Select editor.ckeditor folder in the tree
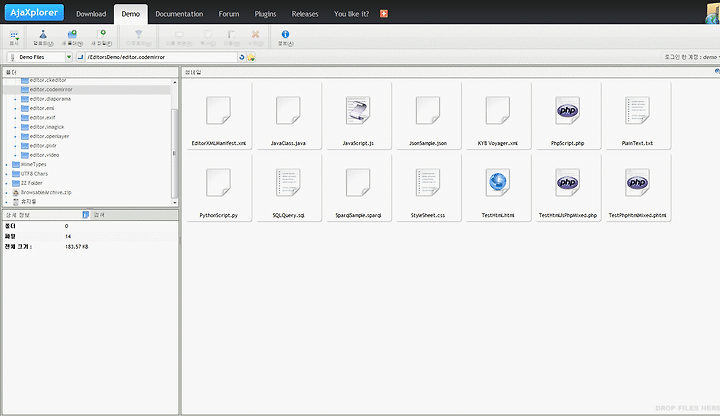This screenshot has height=416, width=720. click(48, 80)
